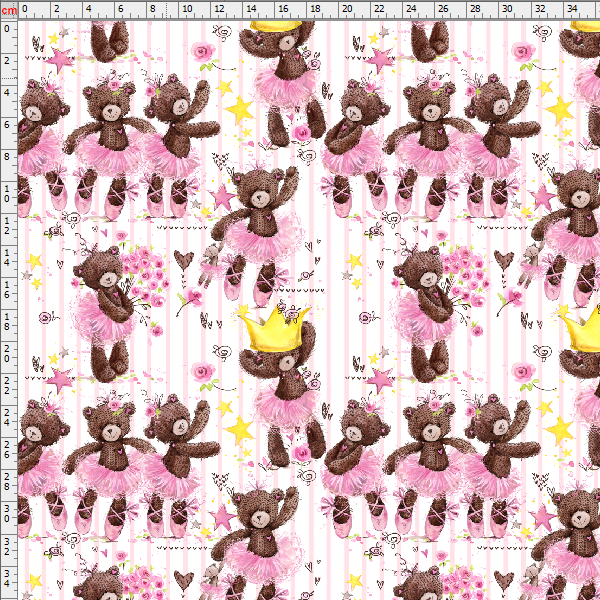Click the 28 mark on the vertical ruler

pos(7,482)
